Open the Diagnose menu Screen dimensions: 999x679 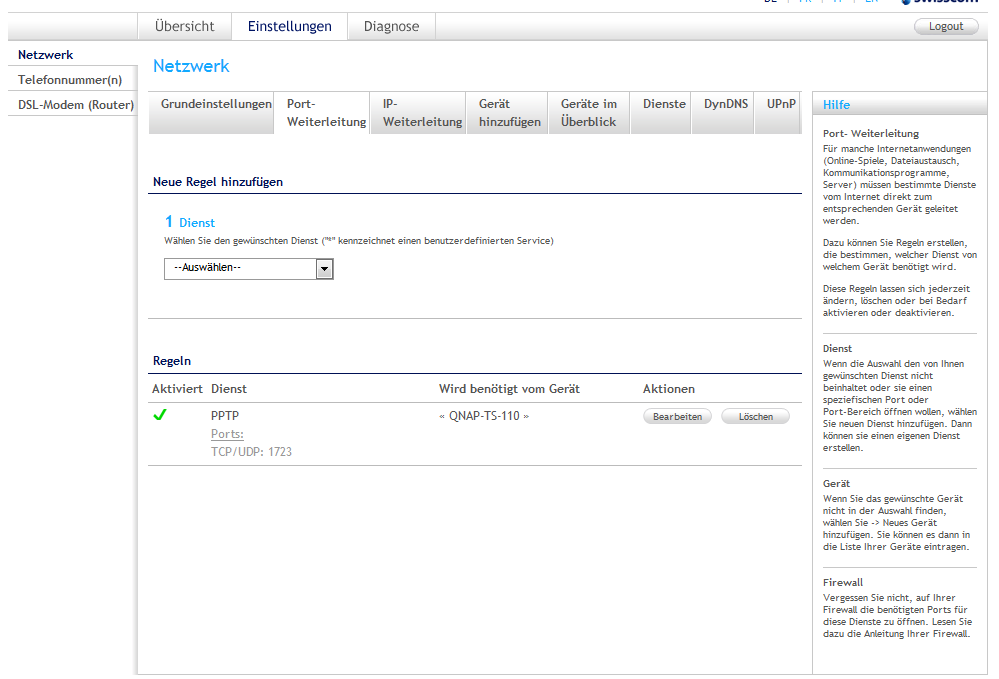(391, 26)
